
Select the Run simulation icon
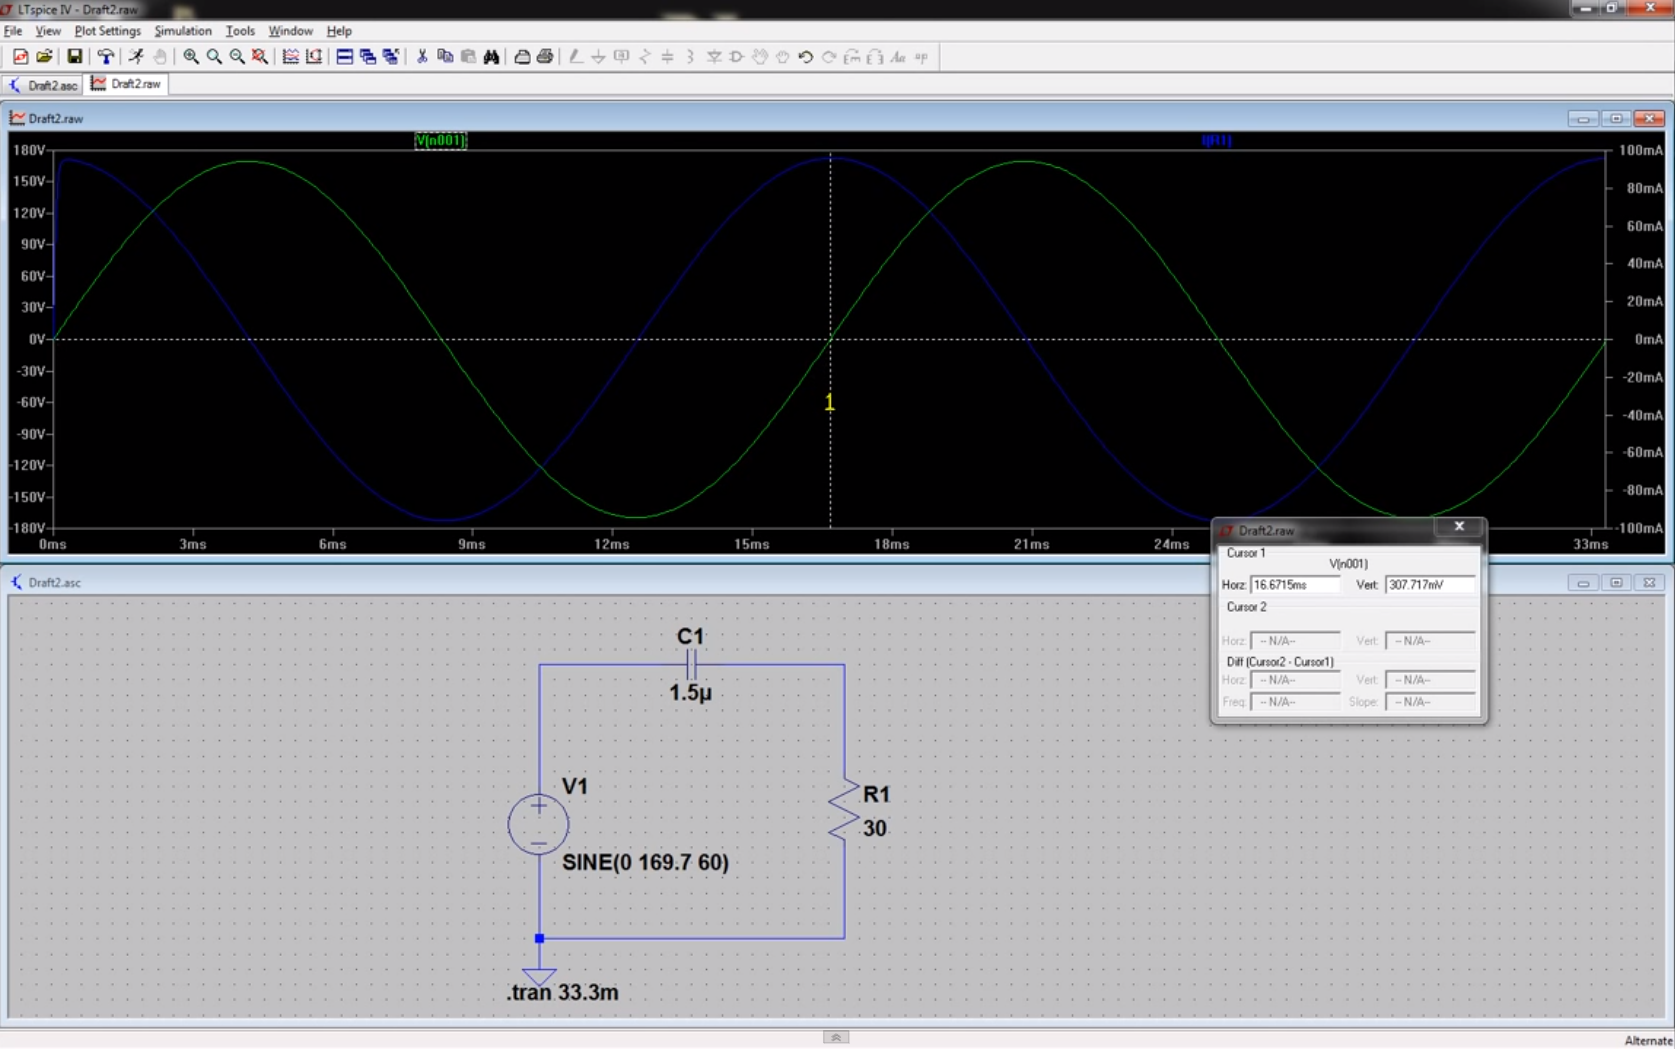136,57
